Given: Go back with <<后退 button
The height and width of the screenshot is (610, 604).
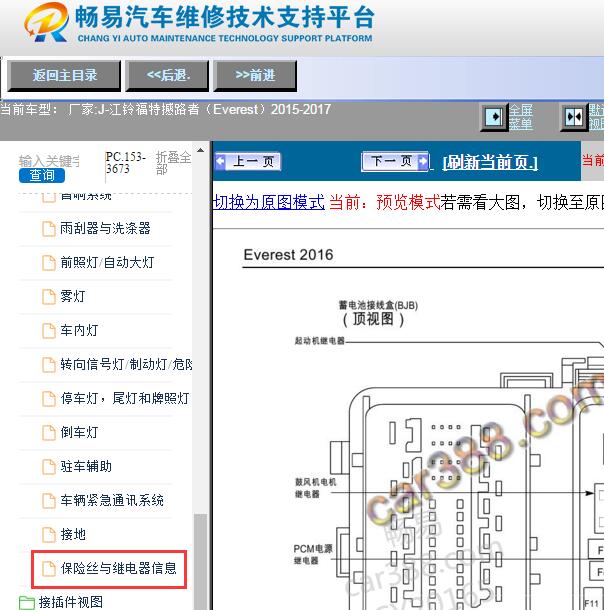Looking at the screenshot, I should (168, 75).
